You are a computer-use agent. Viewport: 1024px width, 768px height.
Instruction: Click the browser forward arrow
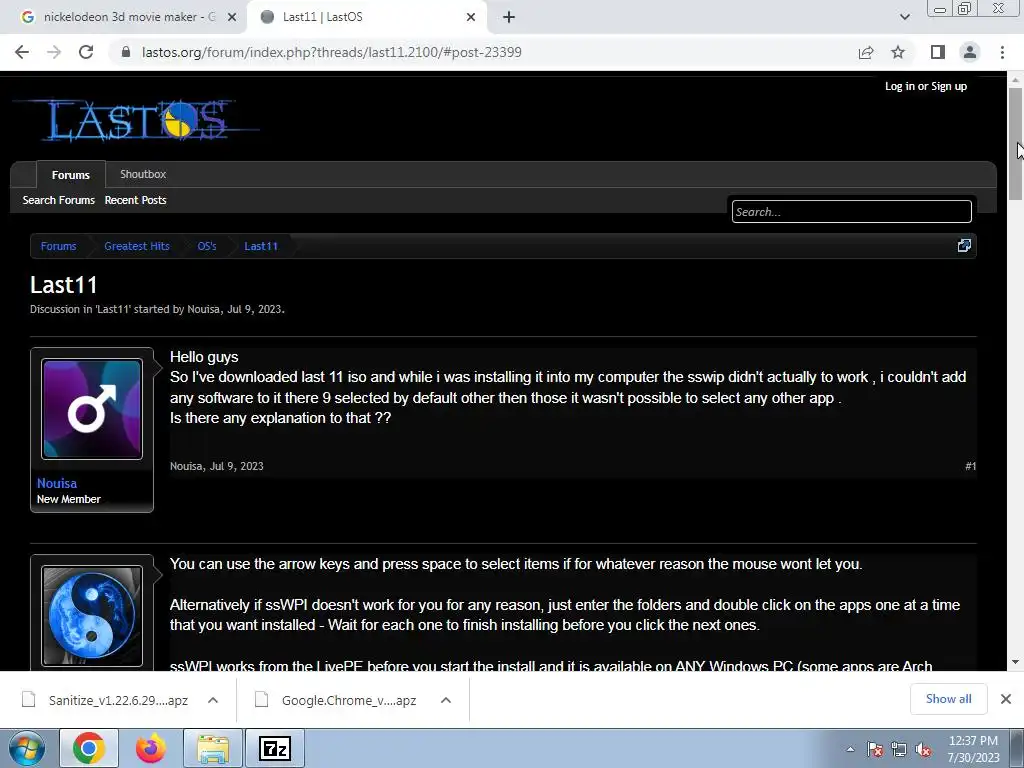coord(54,52)
